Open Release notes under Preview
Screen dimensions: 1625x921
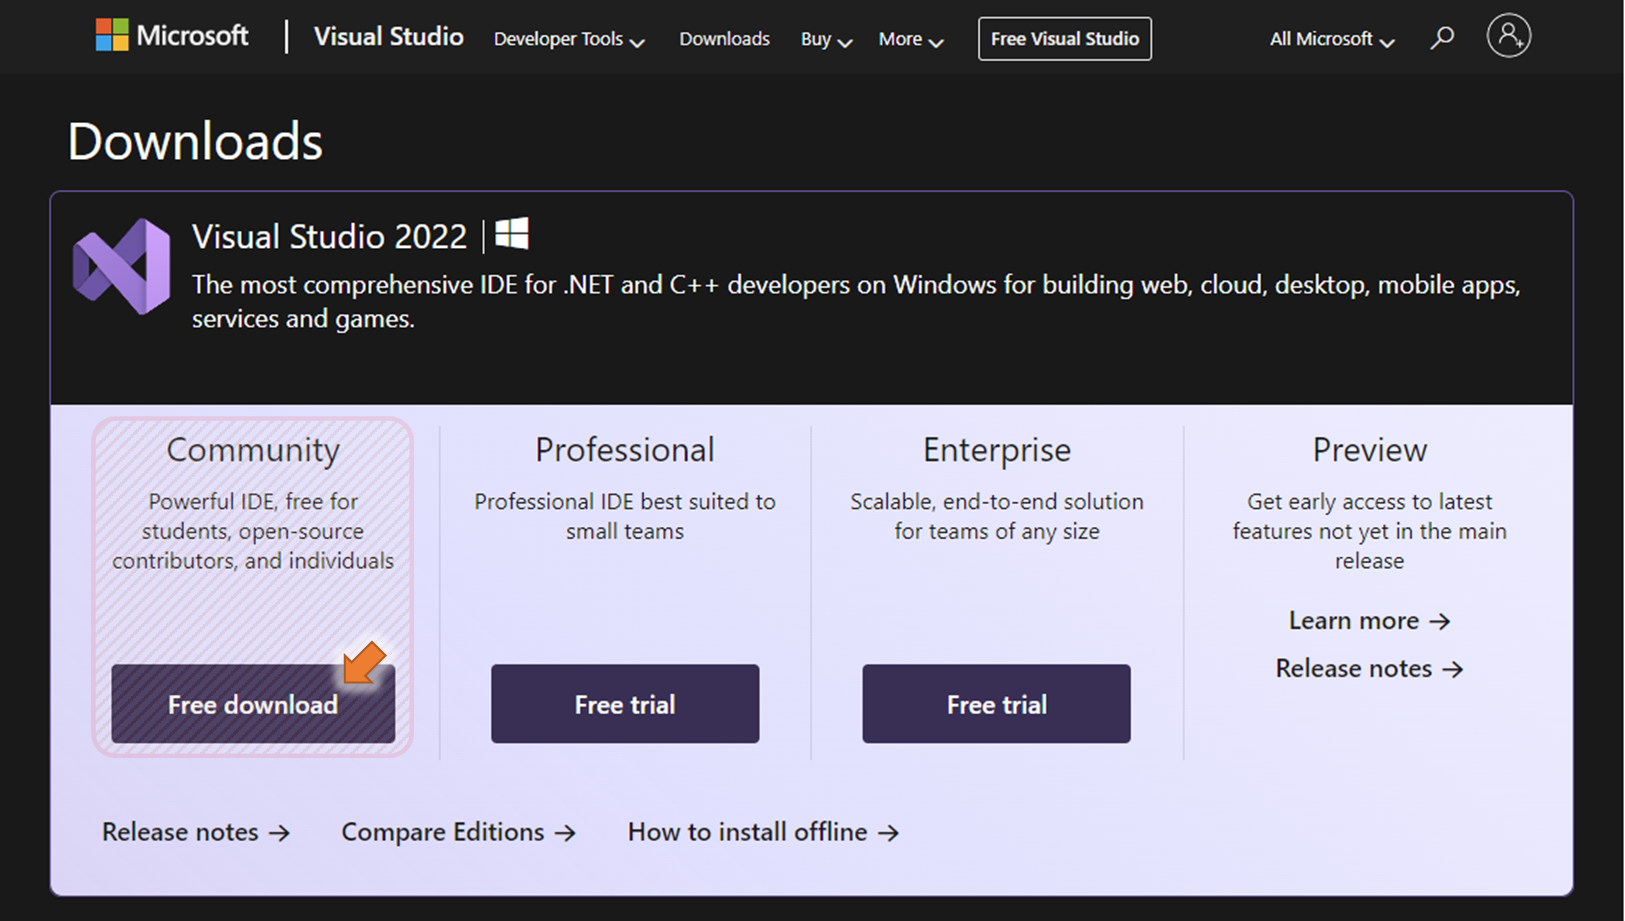[x=1369, y=668]
